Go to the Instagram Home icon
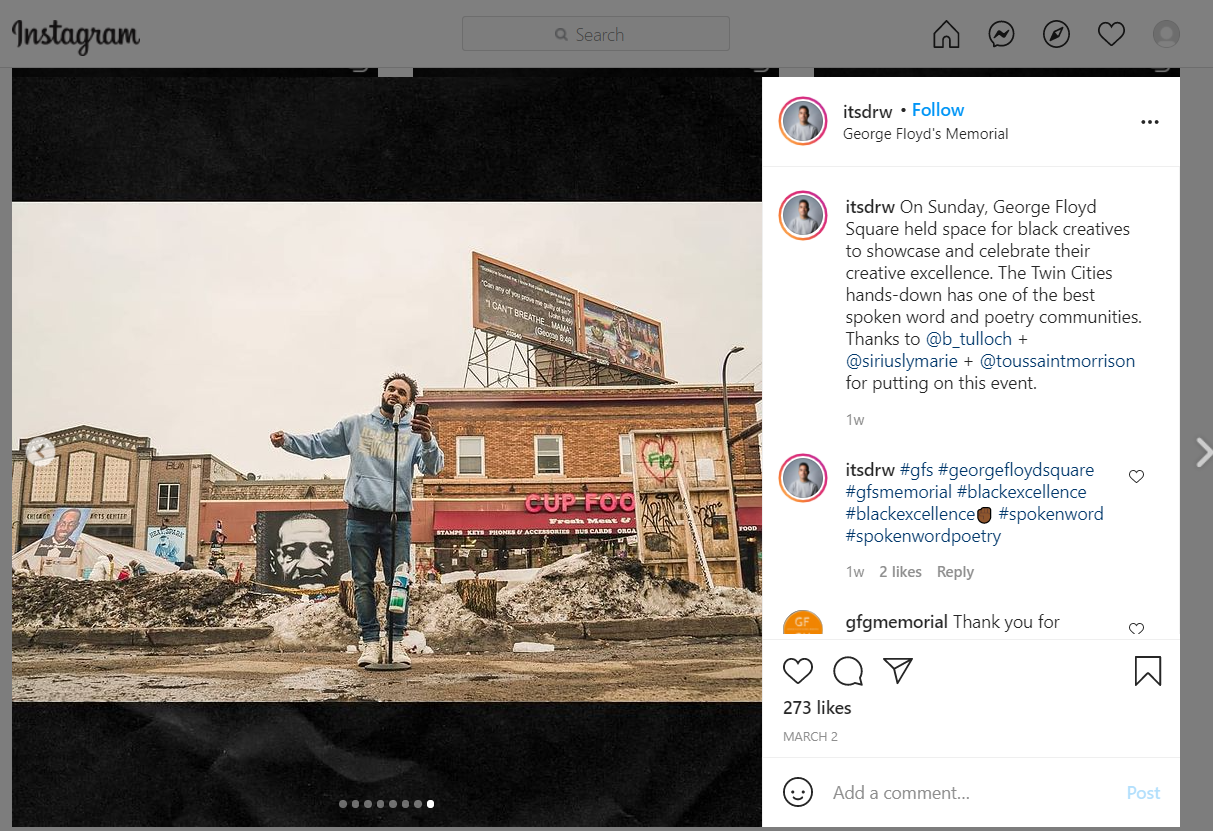This screenshot has height=831, width=1213. pyautogui.click(x=945, y=35)
